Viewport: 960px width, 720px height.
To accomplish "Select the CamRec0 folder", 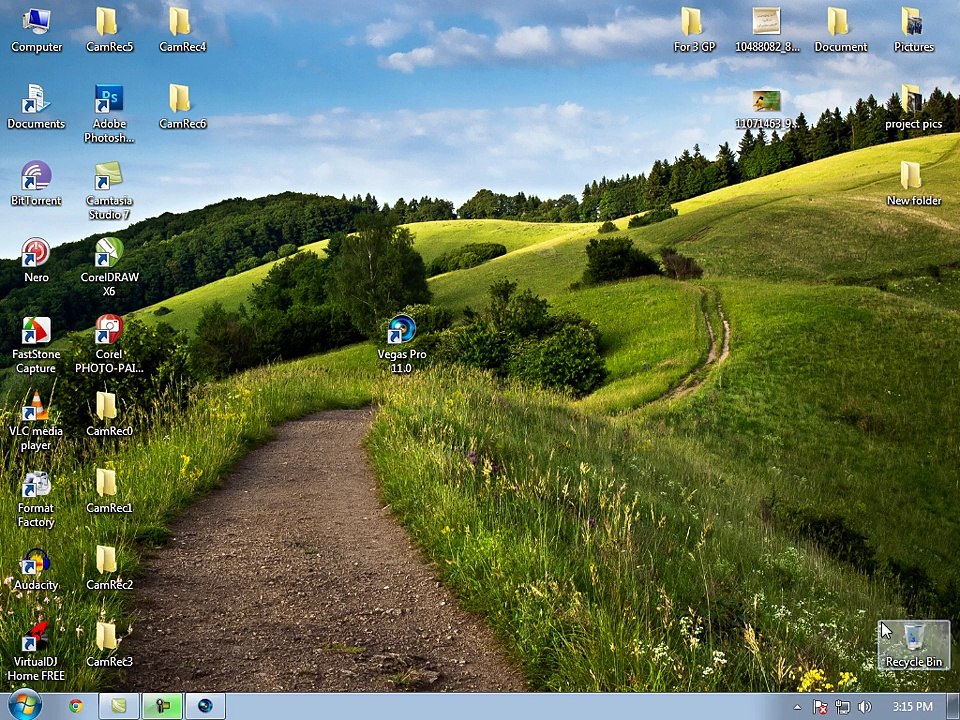I will (109, 414).
